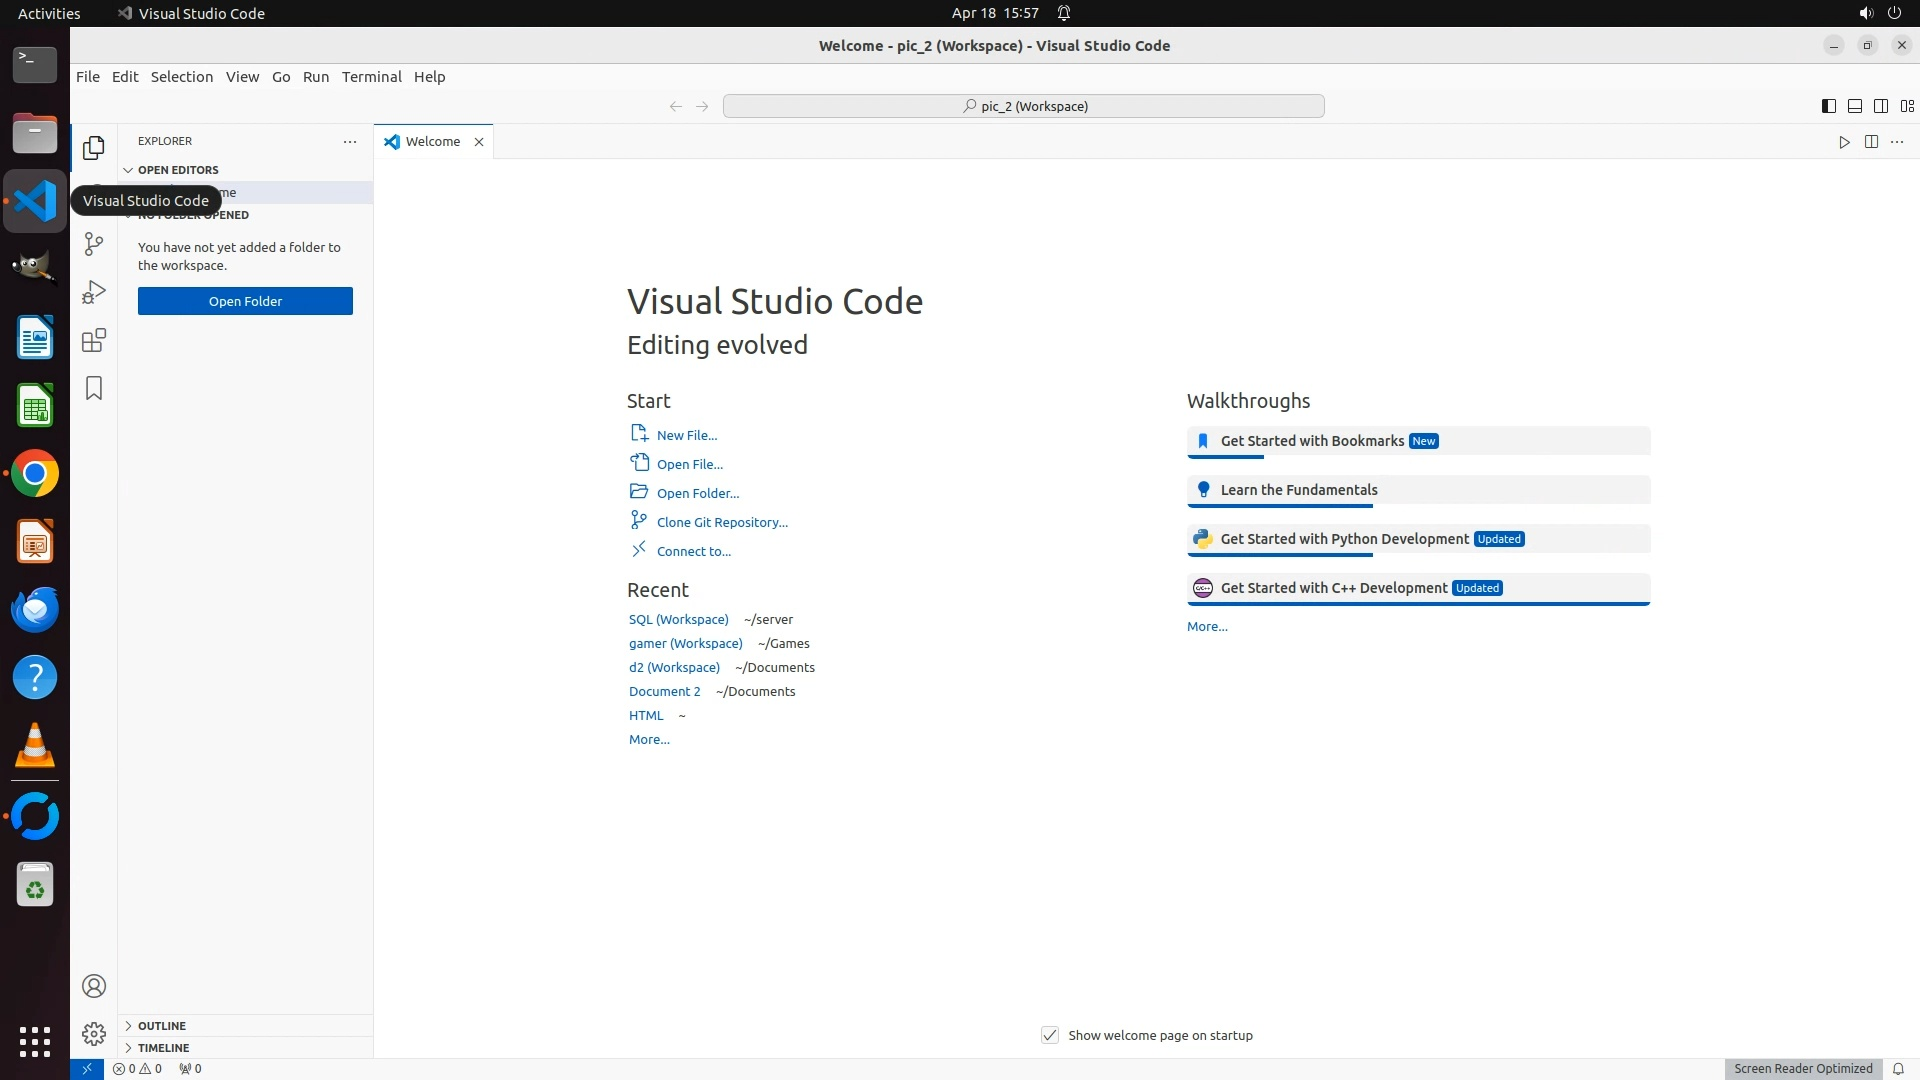This screenshot has height=1080, width=1920.
Task: Open the Source Control view
Action: pyautogui.click(x=94, y=244)
